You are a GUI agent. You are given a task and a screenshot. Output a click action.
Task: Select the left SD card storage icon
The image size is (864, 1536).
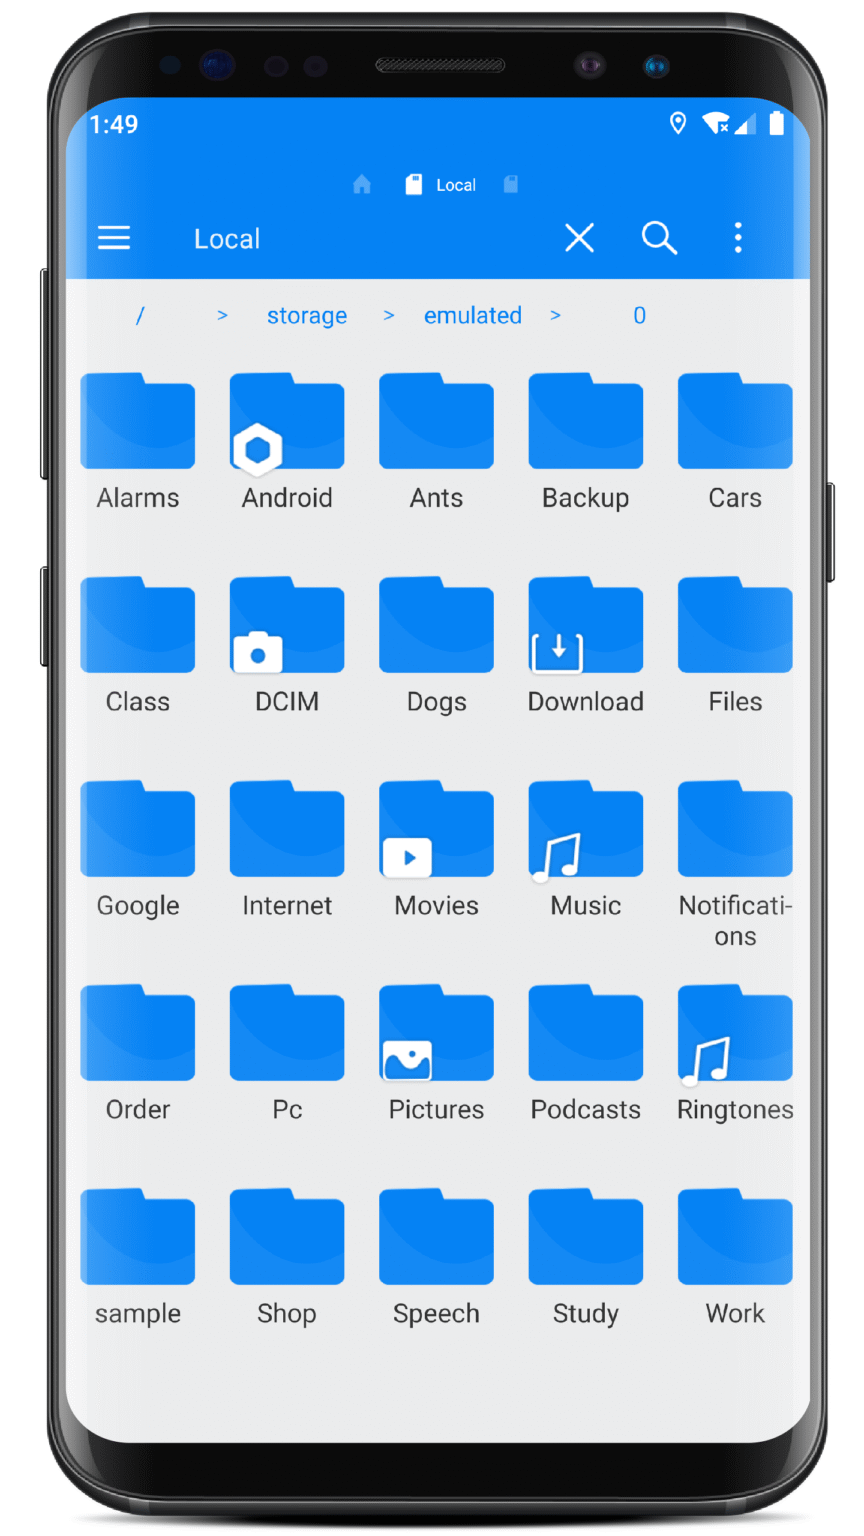point(413,184)
